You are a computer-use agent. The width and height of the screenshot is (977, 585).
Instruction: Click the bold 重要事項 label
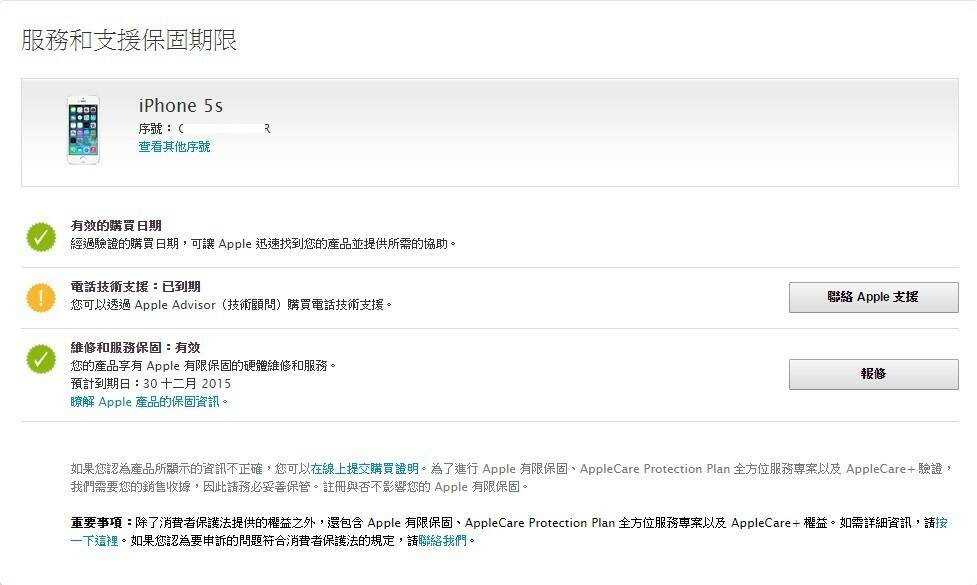pyautogui.click(x=100, y=523)
